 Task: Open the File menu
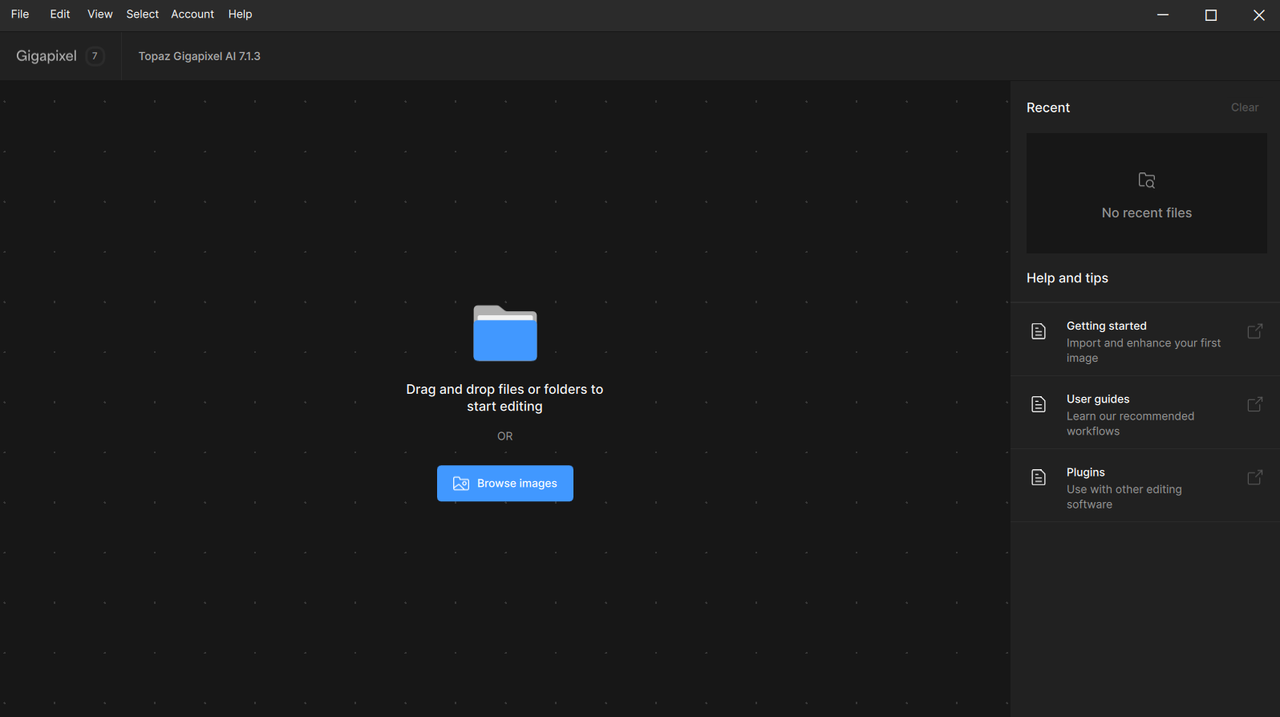20,14
